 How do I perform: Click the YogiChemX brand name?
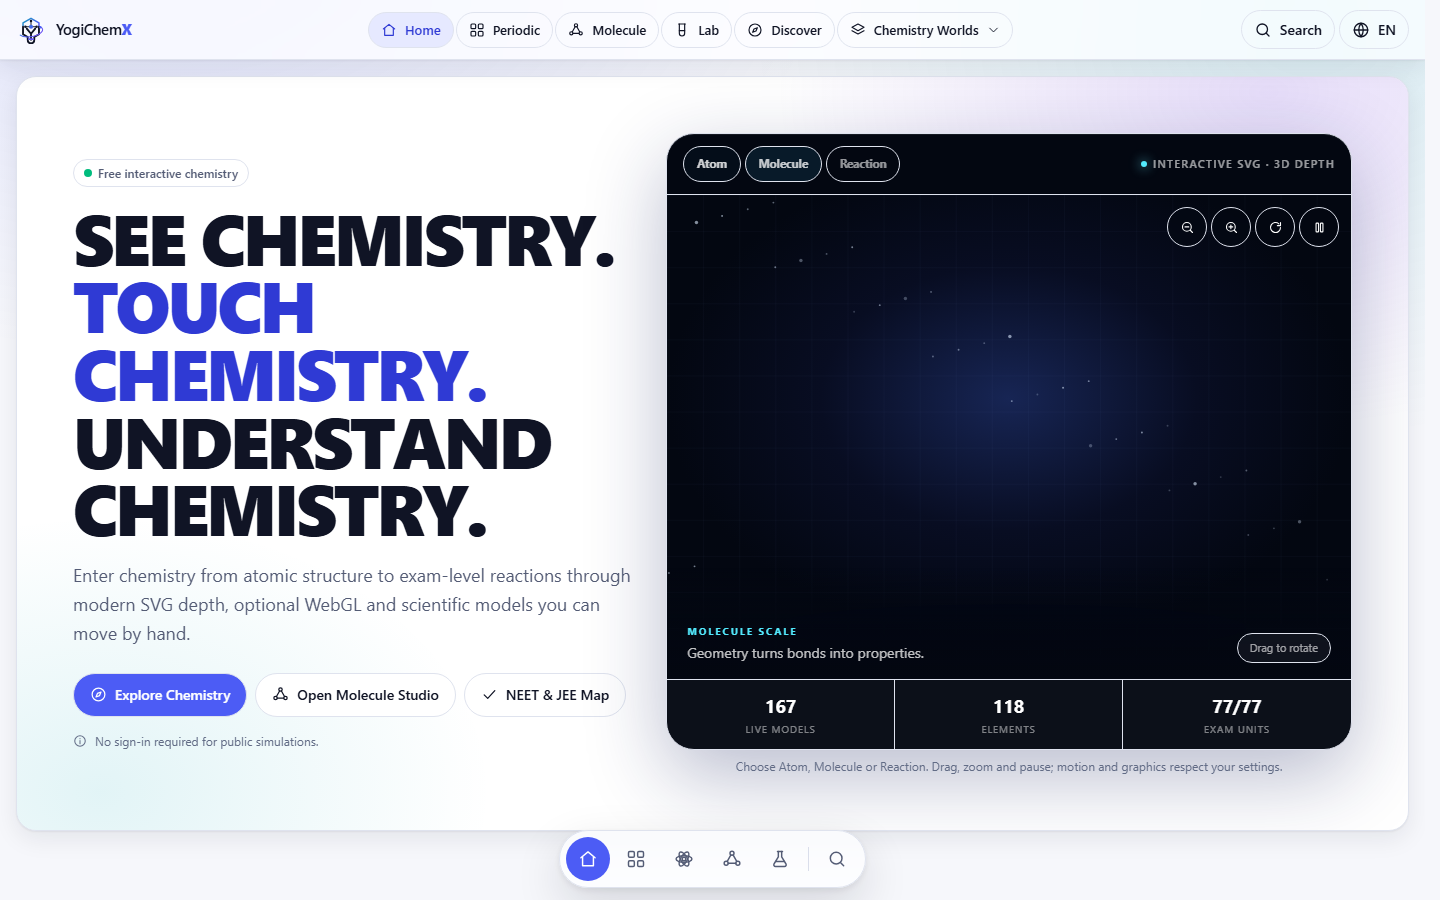click(x=94, y=30)
